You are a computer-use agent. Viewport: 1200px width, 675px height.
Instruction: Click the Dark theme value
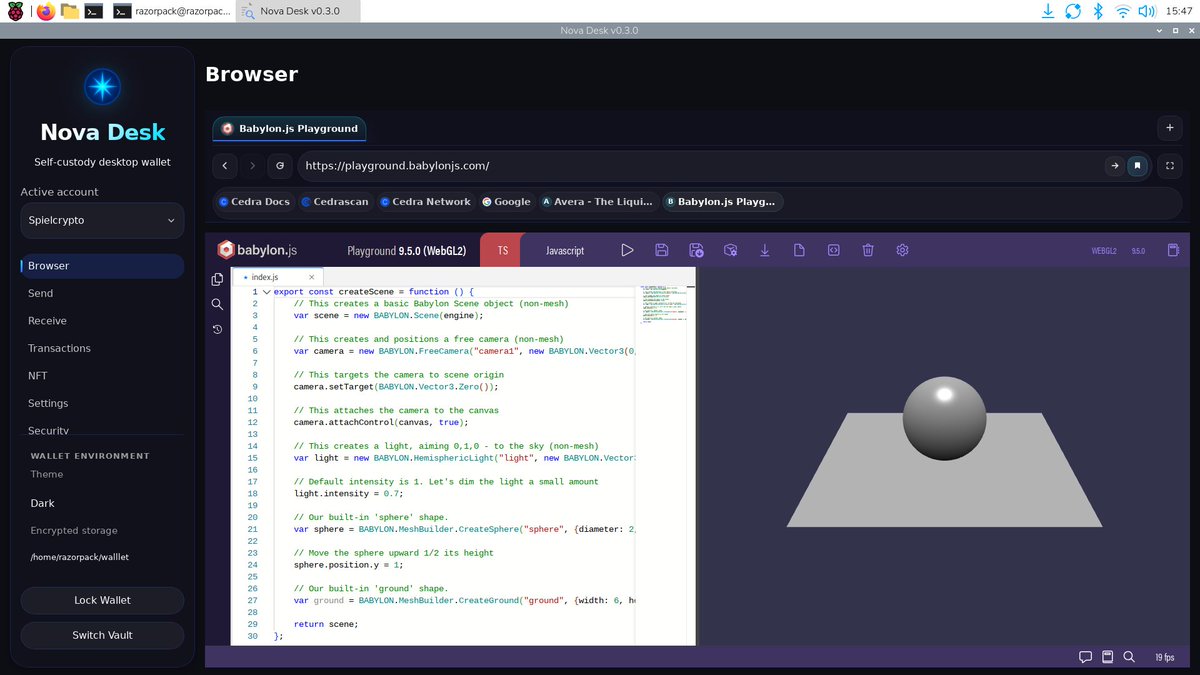[x=42, y=503]
